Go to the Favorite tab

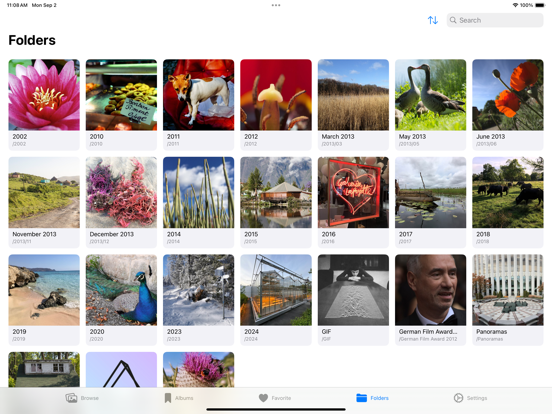point(275,398)
